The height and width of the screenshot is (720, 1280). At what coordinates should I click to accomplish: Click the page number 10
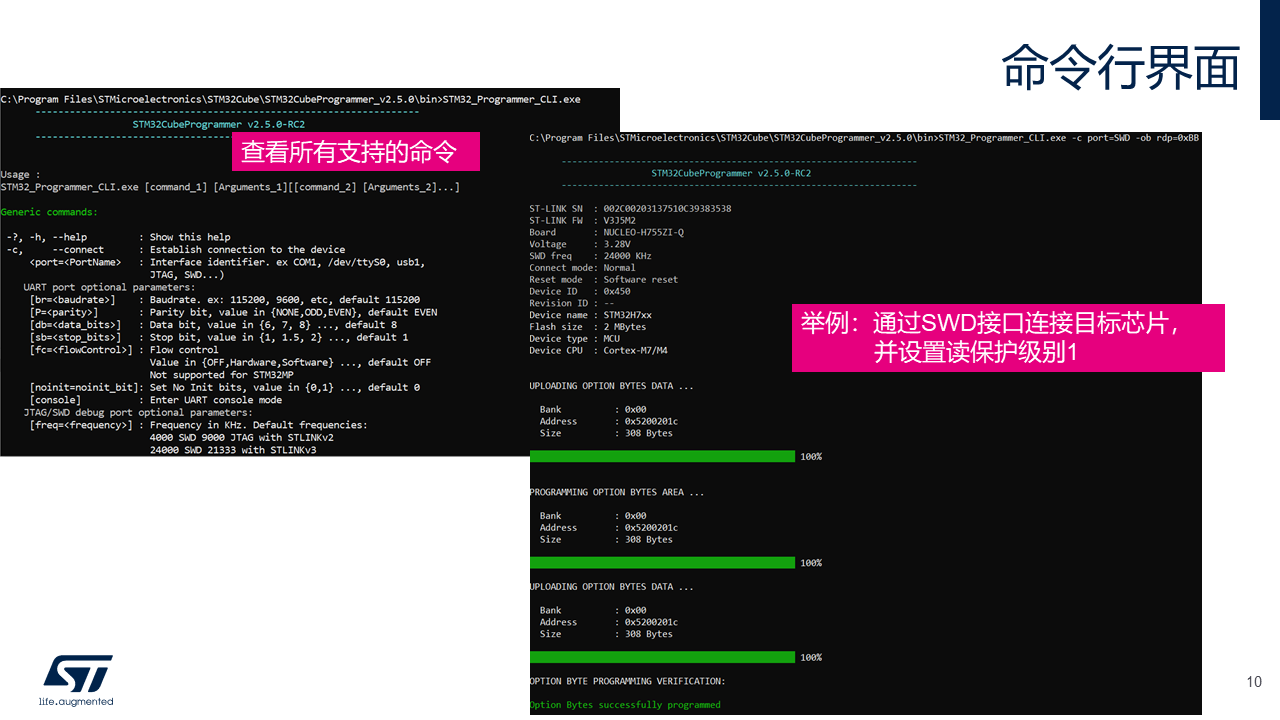click(1253, 681)
